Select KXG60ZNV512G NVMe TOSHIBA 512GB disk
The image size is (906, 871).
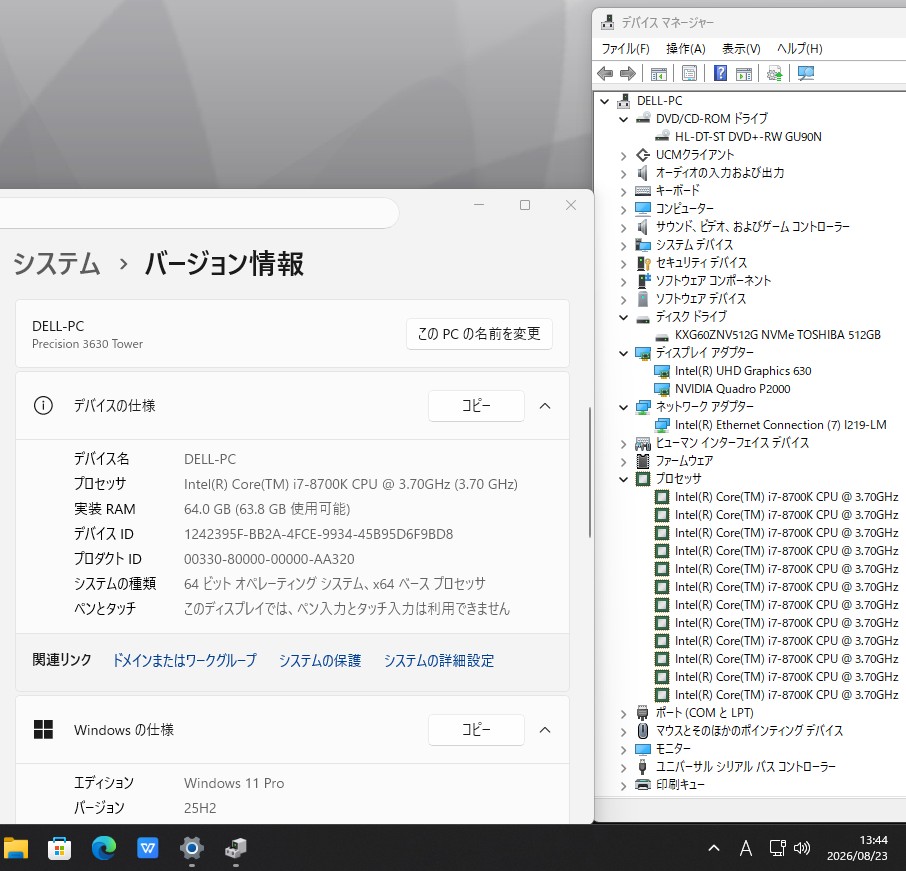click(777, 335)
